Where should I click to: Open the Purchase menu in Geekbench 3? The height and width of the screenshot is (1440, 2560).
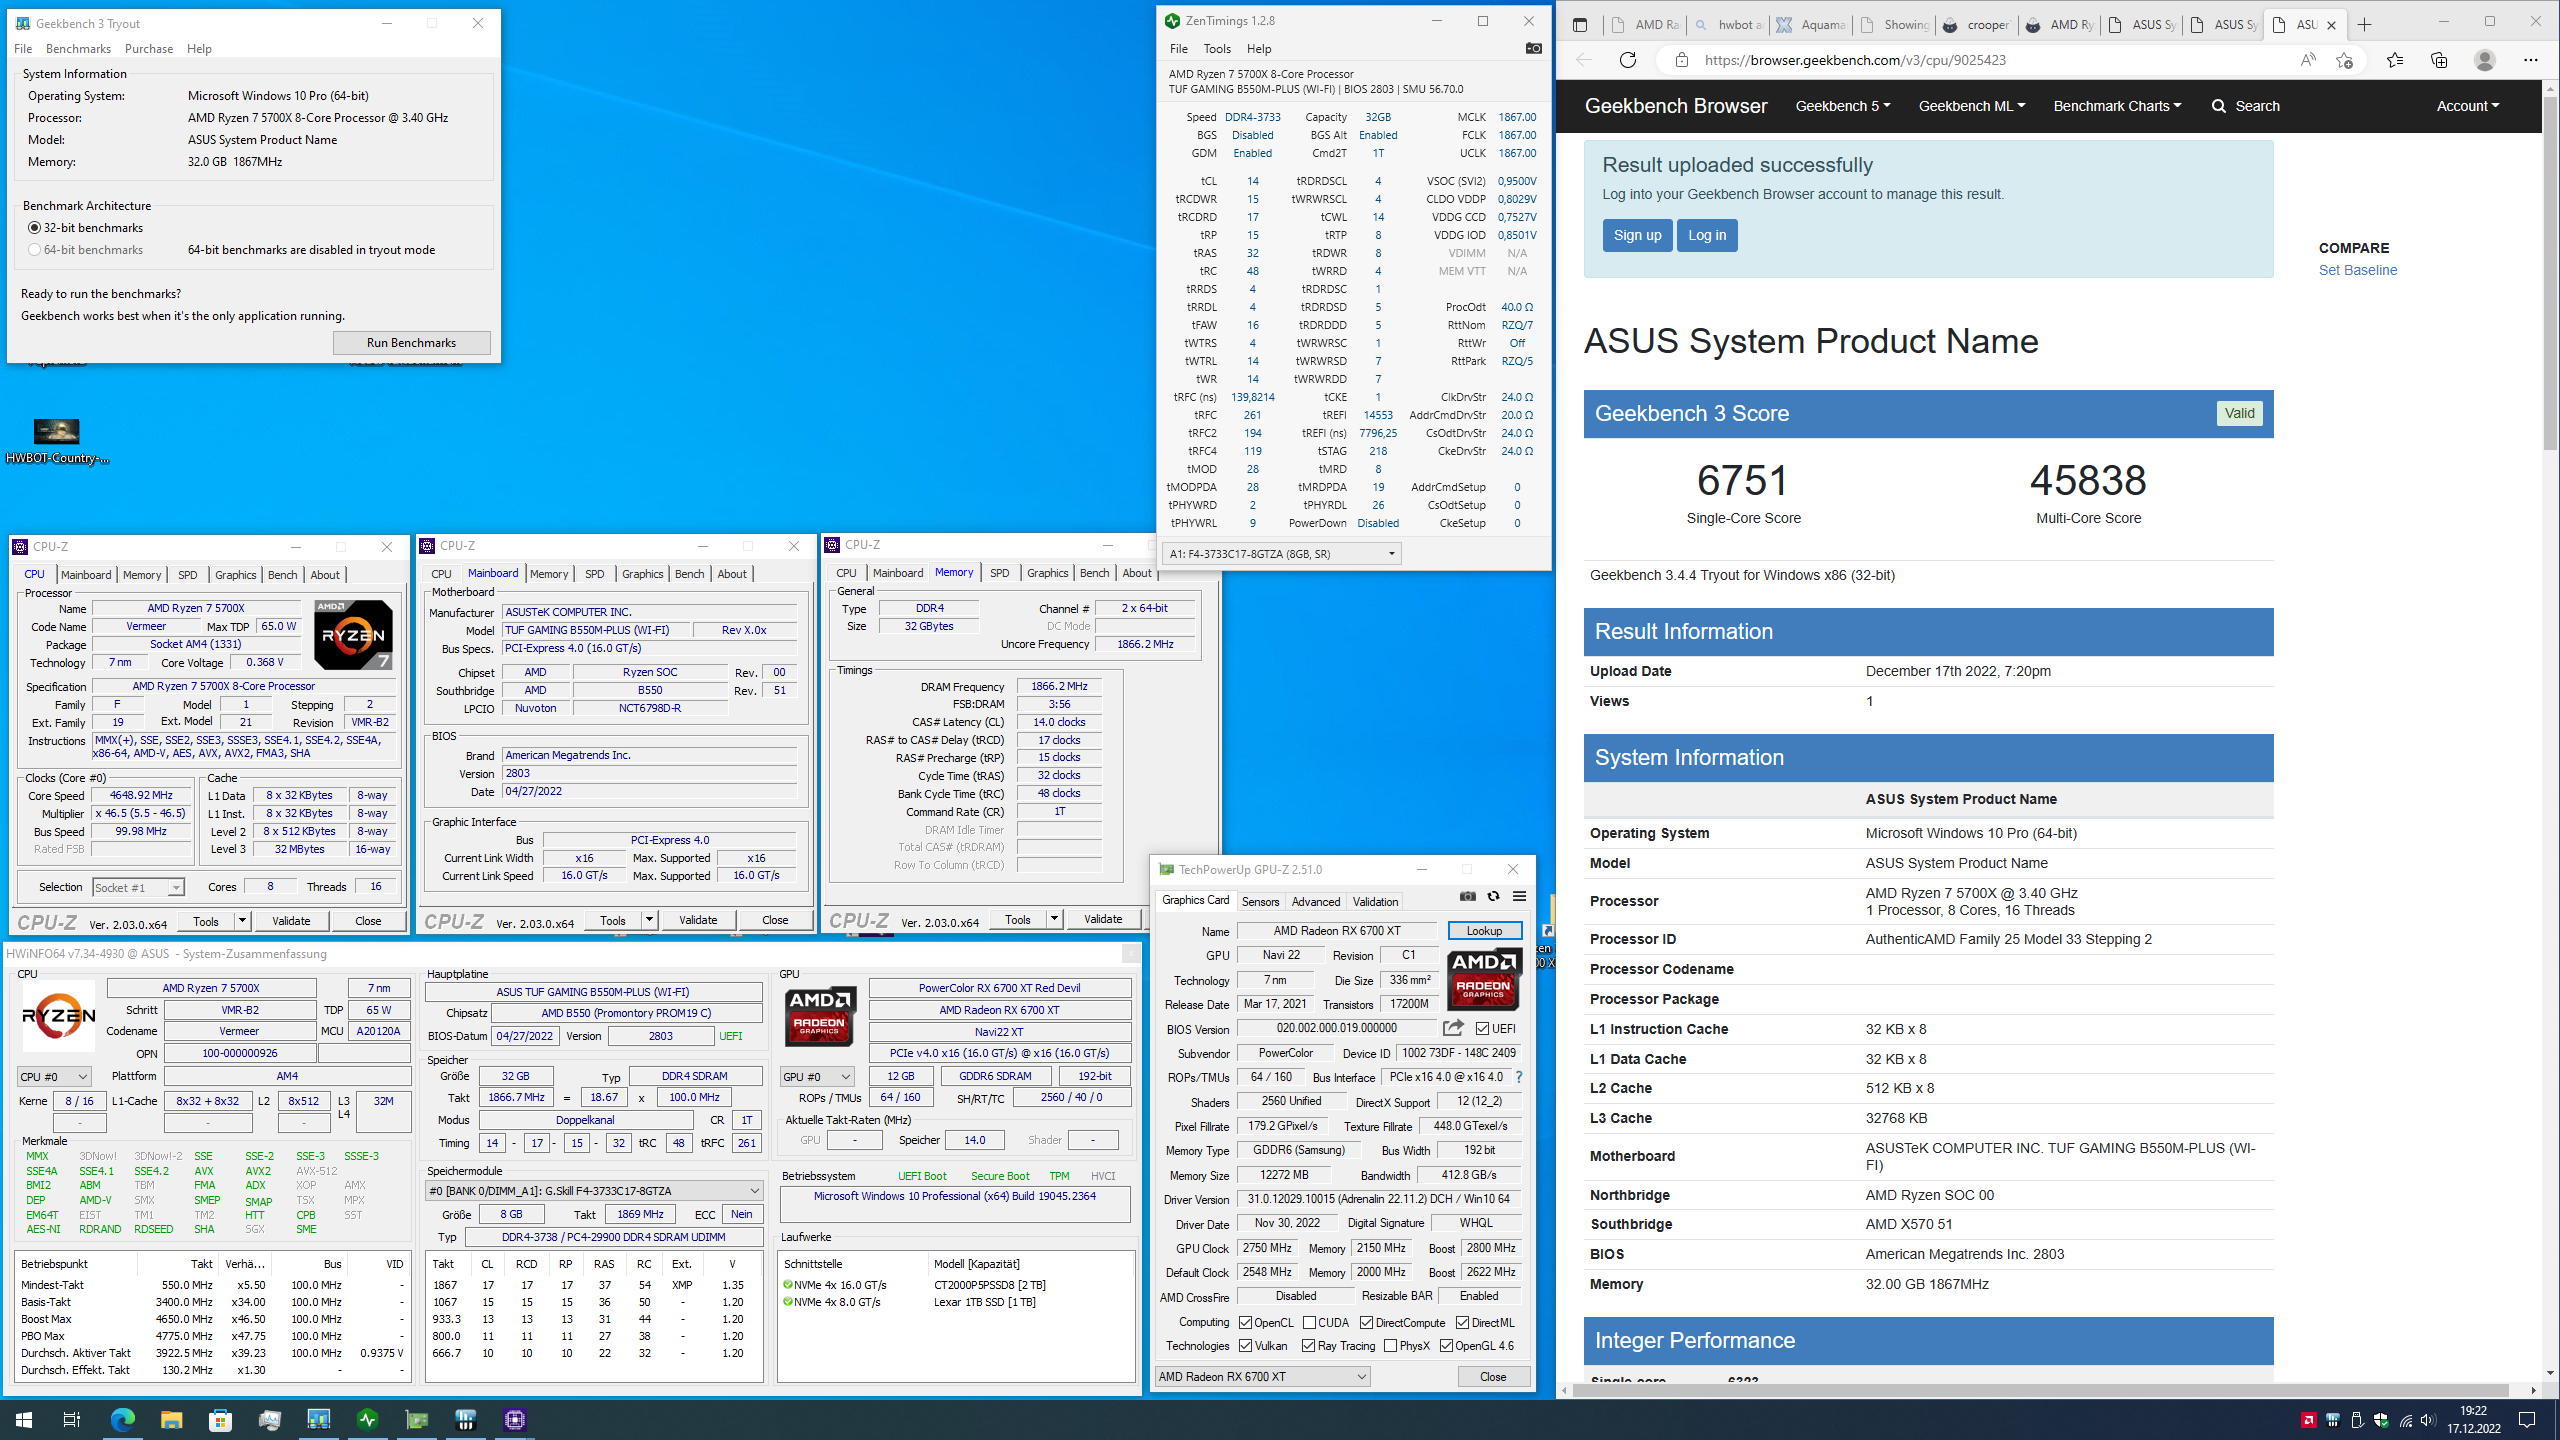[x=149, y=48]
